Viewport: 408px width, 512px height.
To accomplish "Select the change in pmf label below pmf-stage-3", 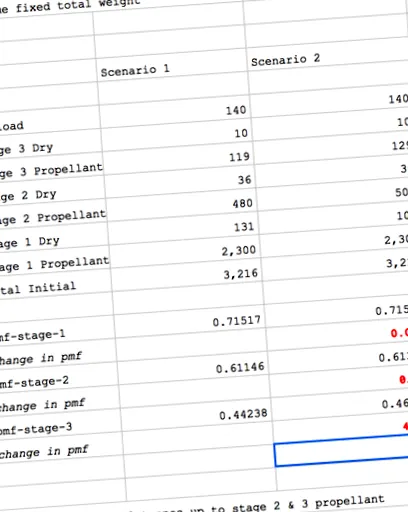I will (44, 452).
